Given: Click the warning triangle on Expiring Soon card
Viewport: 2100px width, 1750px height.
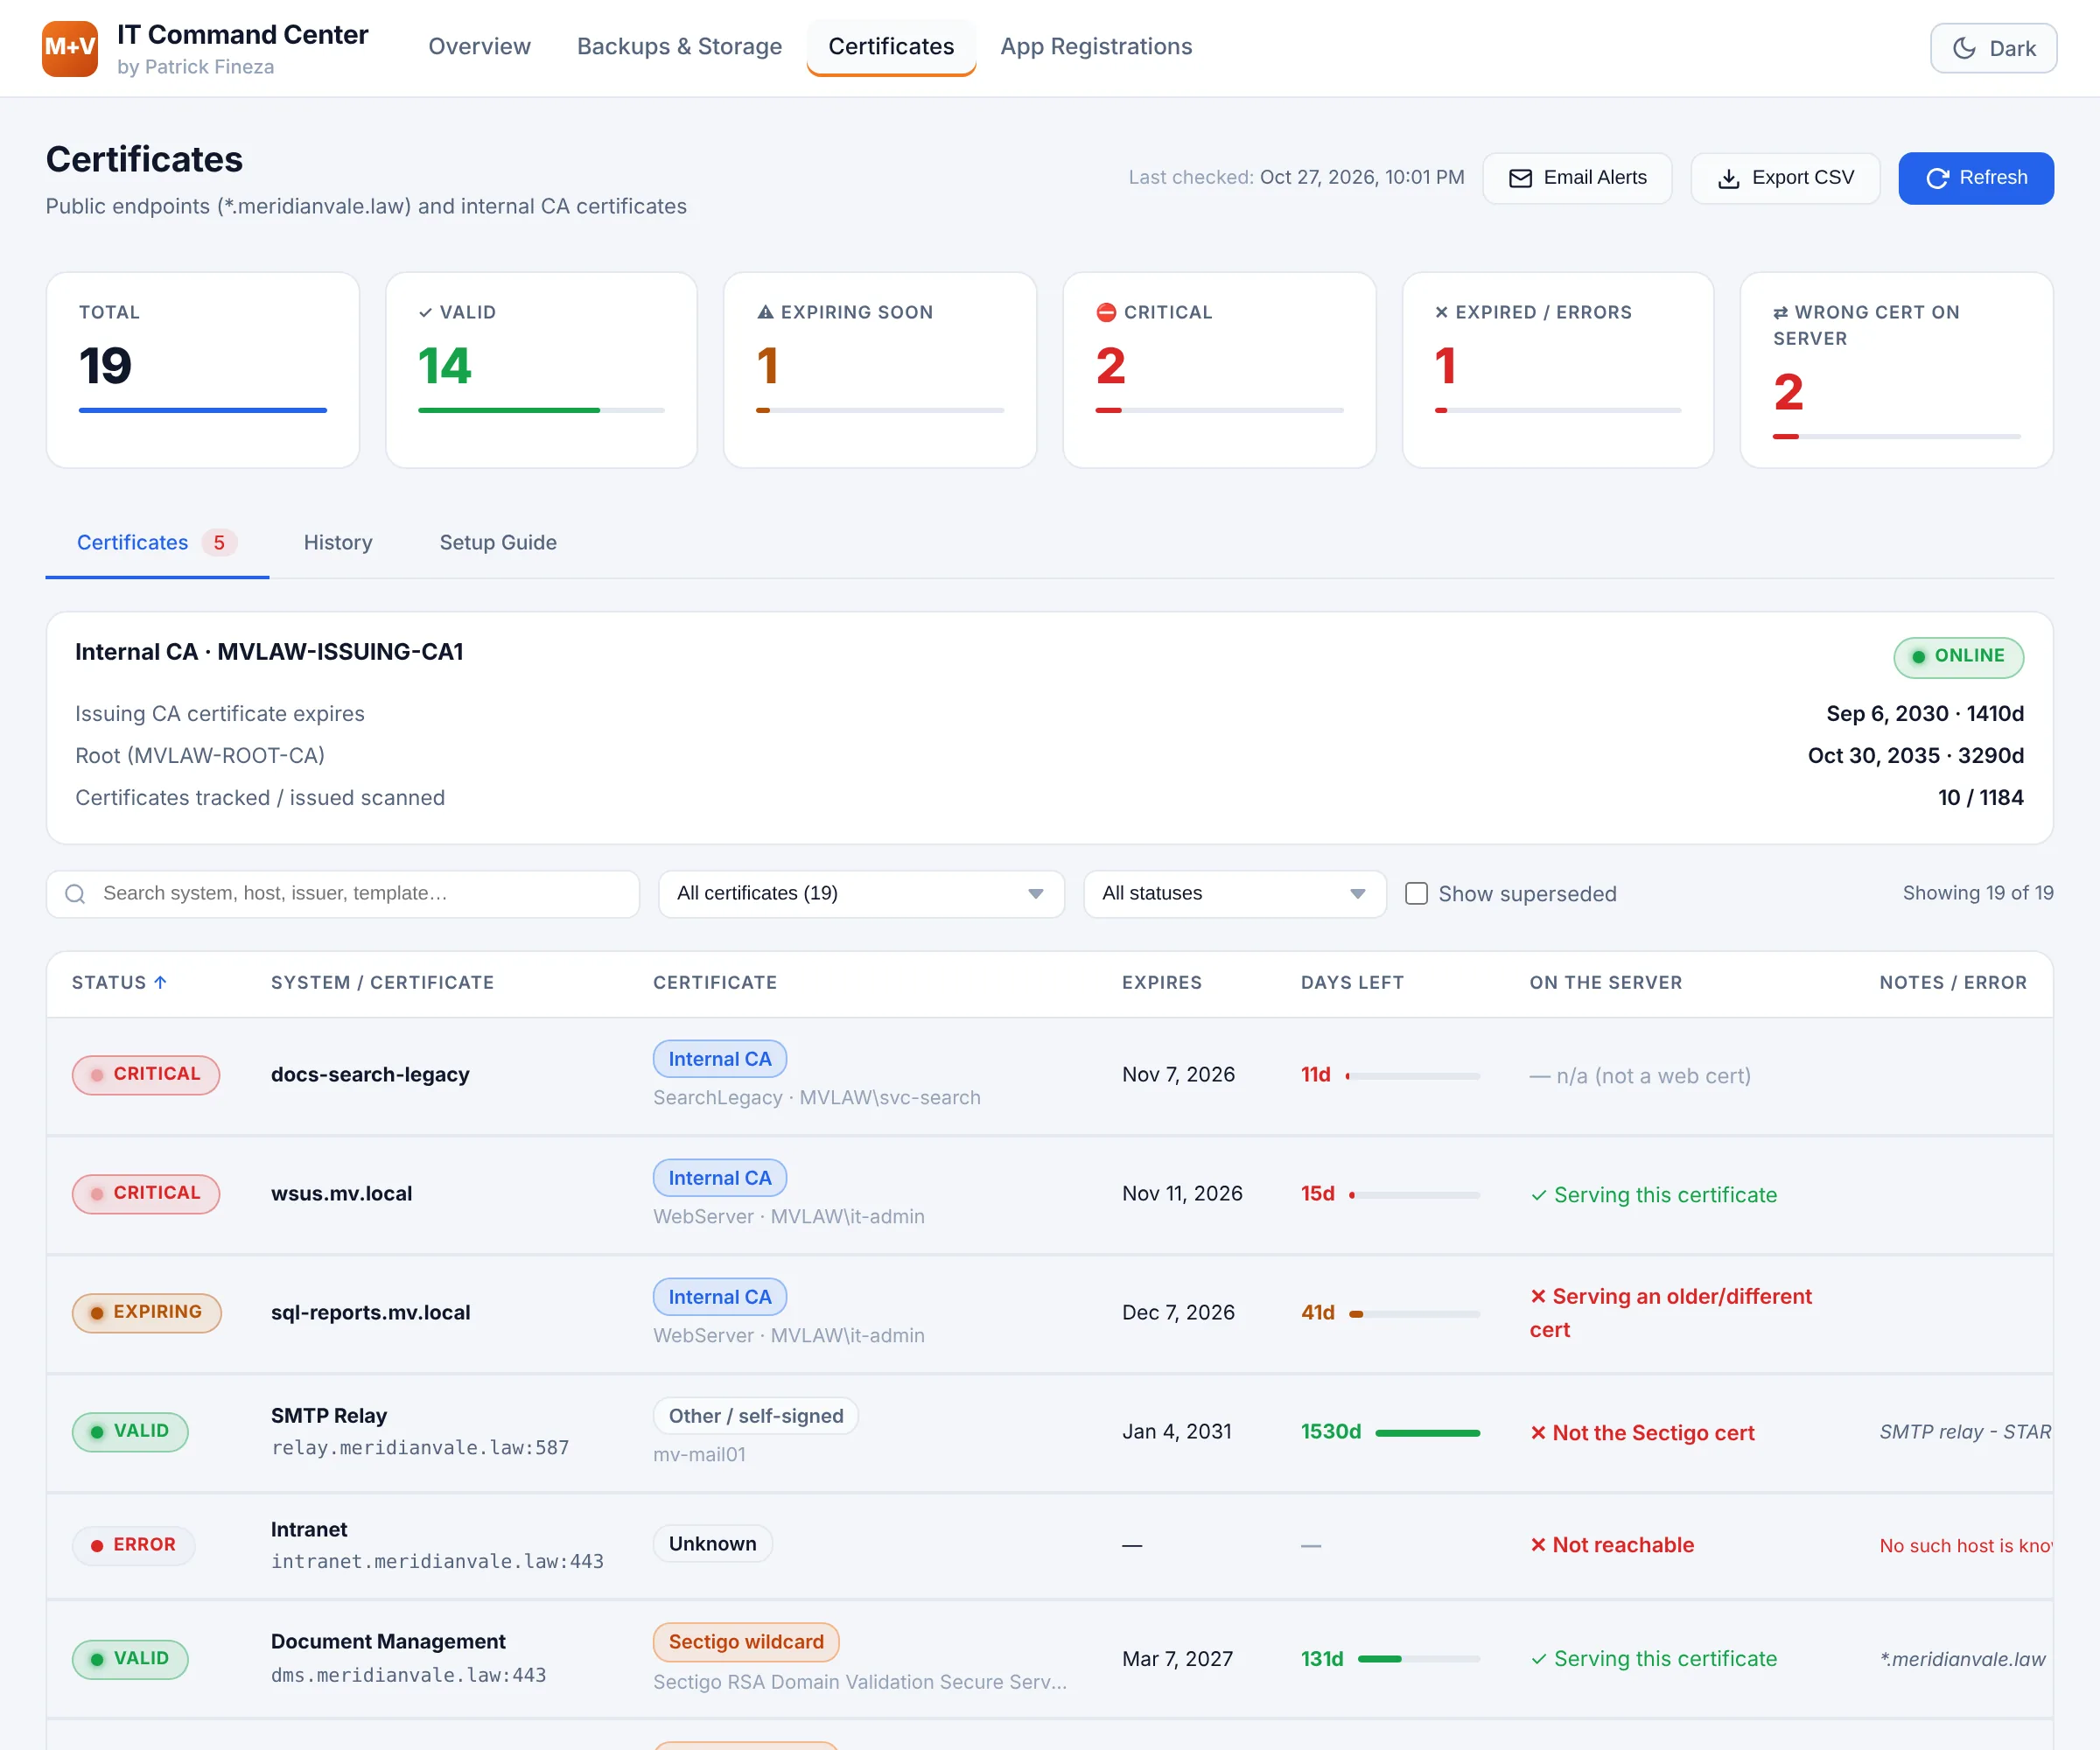Looking at the screenshot, I should [x=765, y=312].
